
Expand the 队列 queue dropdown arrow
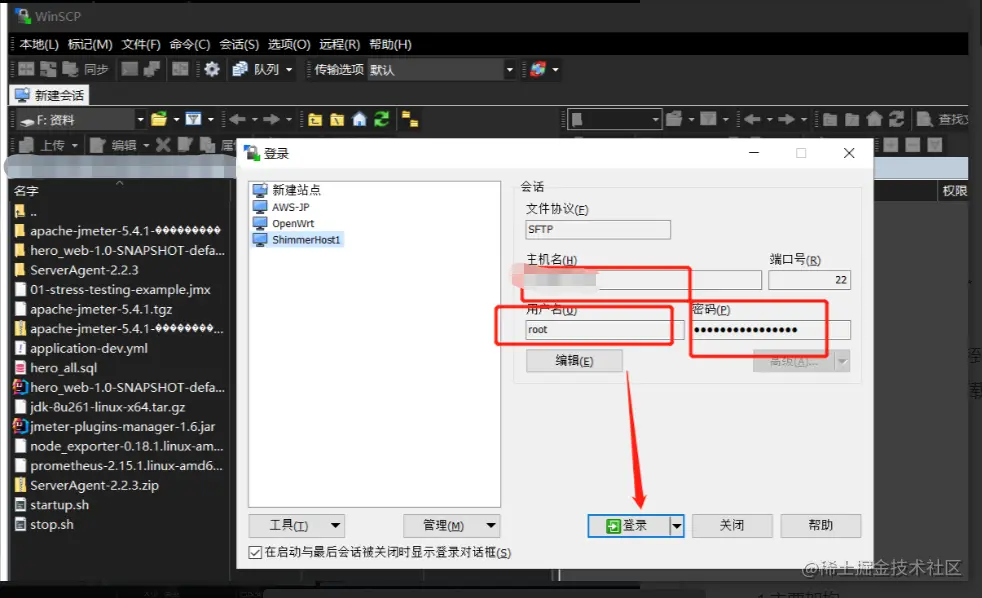pos(289,70)
